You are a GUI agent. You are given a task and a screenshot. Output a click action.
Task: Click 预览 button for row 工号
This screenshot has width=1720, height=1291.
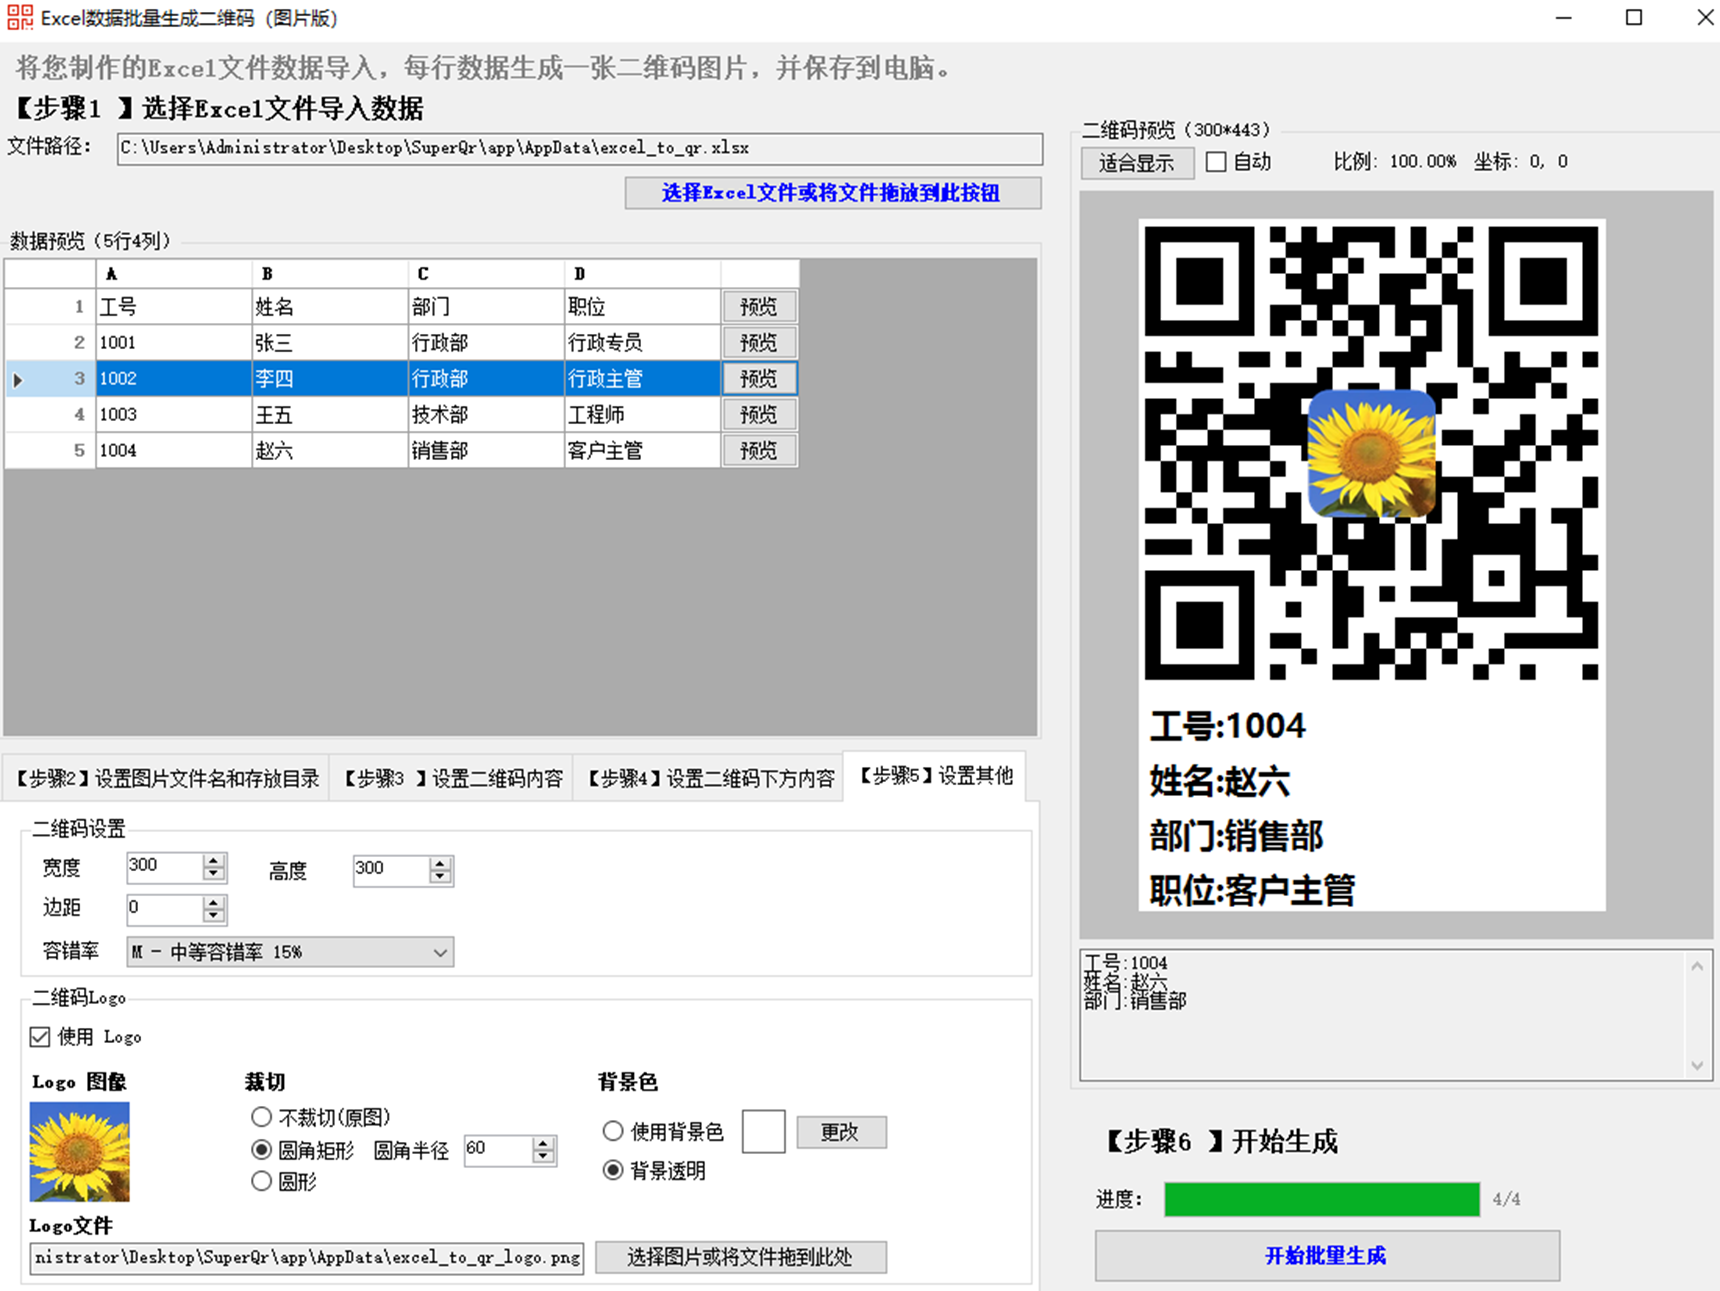[759, 307]
